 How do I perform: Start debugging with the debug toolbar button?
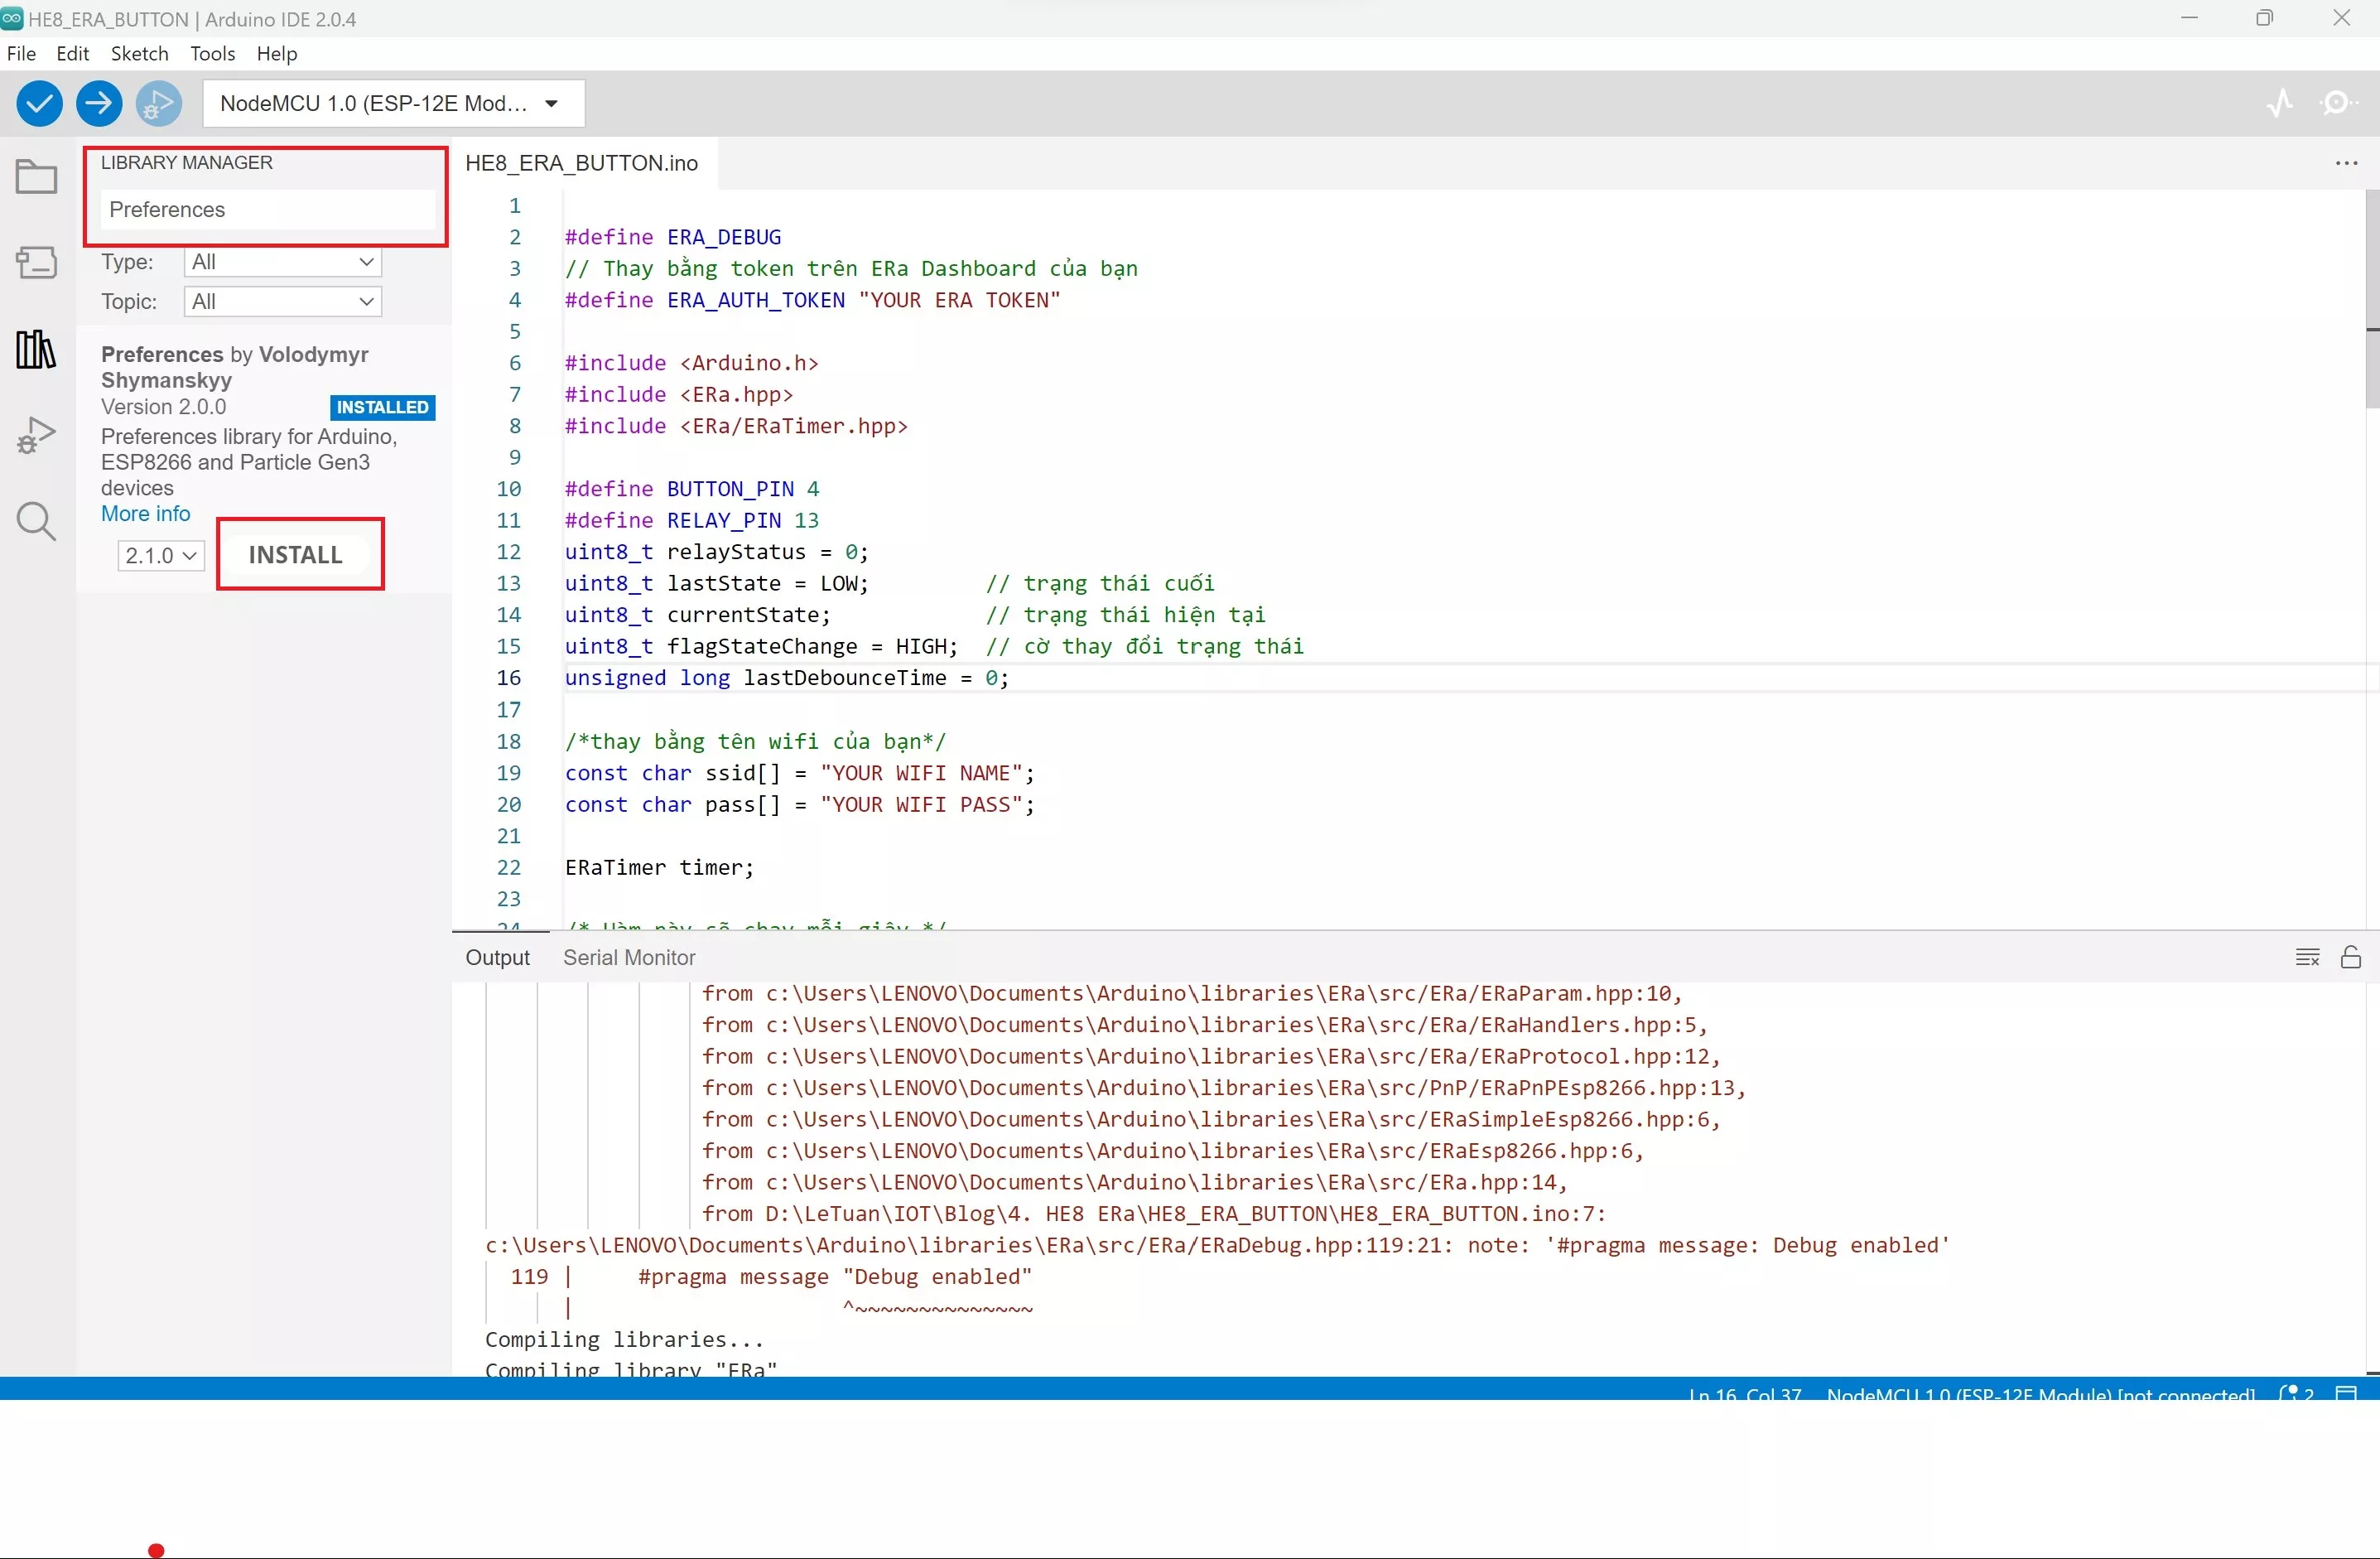[x=159, y=103]
